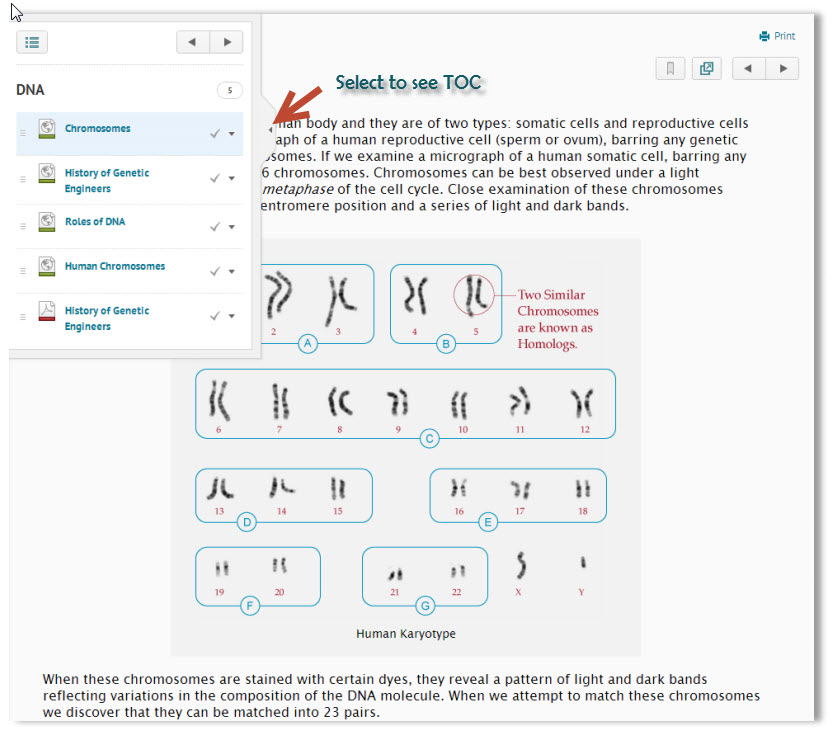Click the table of contents list icon
Viewport: 839px width, 735px height.
[x=32, y=42]
